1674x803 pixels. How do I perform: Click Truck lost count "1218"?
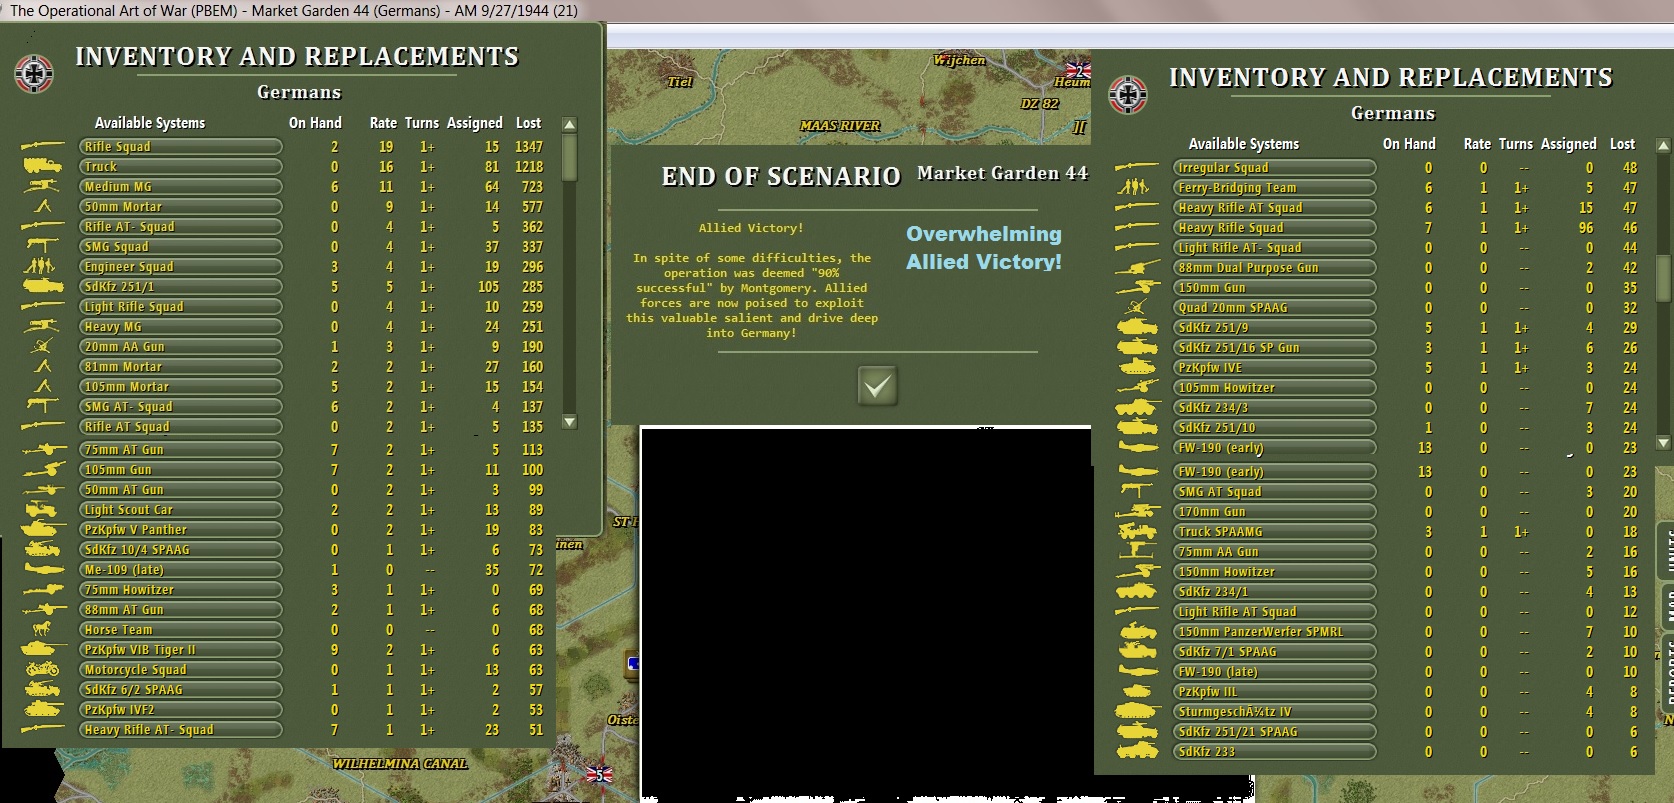click(x=529, y=167)
